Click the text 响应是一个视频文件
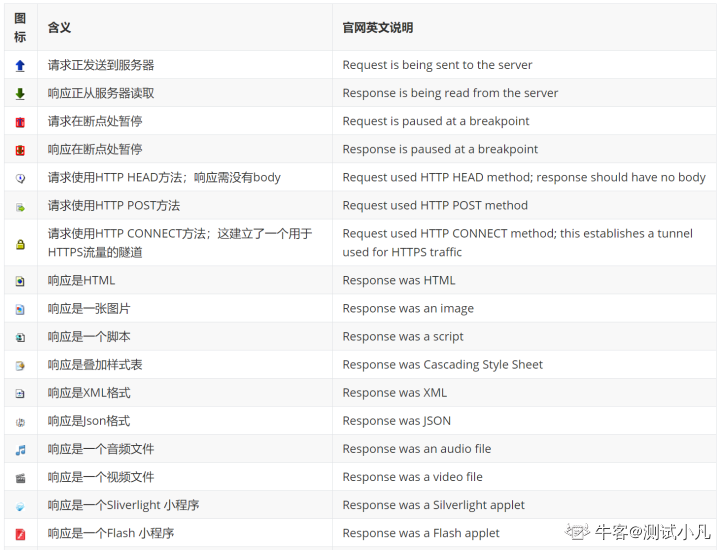 tap(101, 477)
